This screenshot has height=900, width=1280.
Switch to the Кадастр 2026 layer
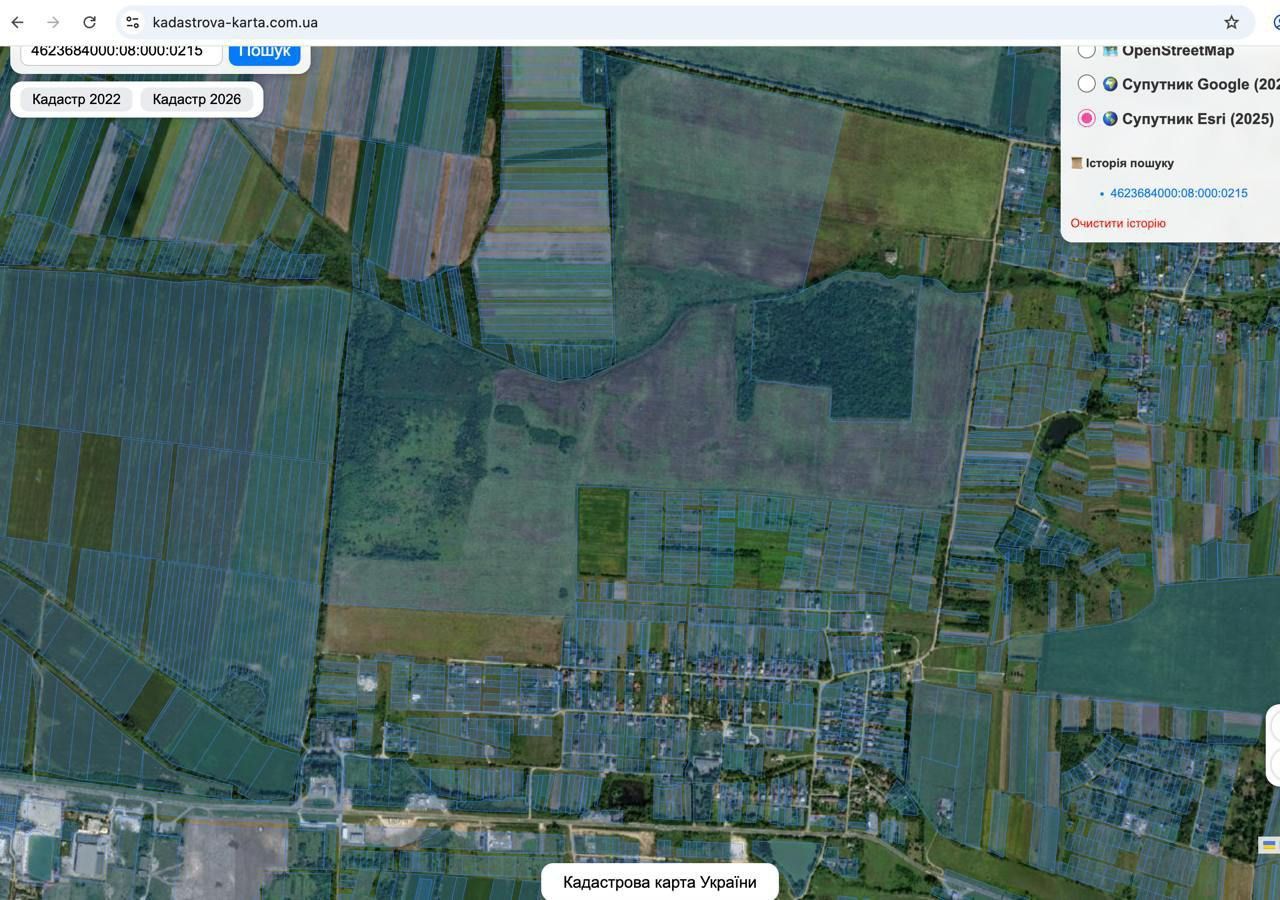(x=196, y=99)
